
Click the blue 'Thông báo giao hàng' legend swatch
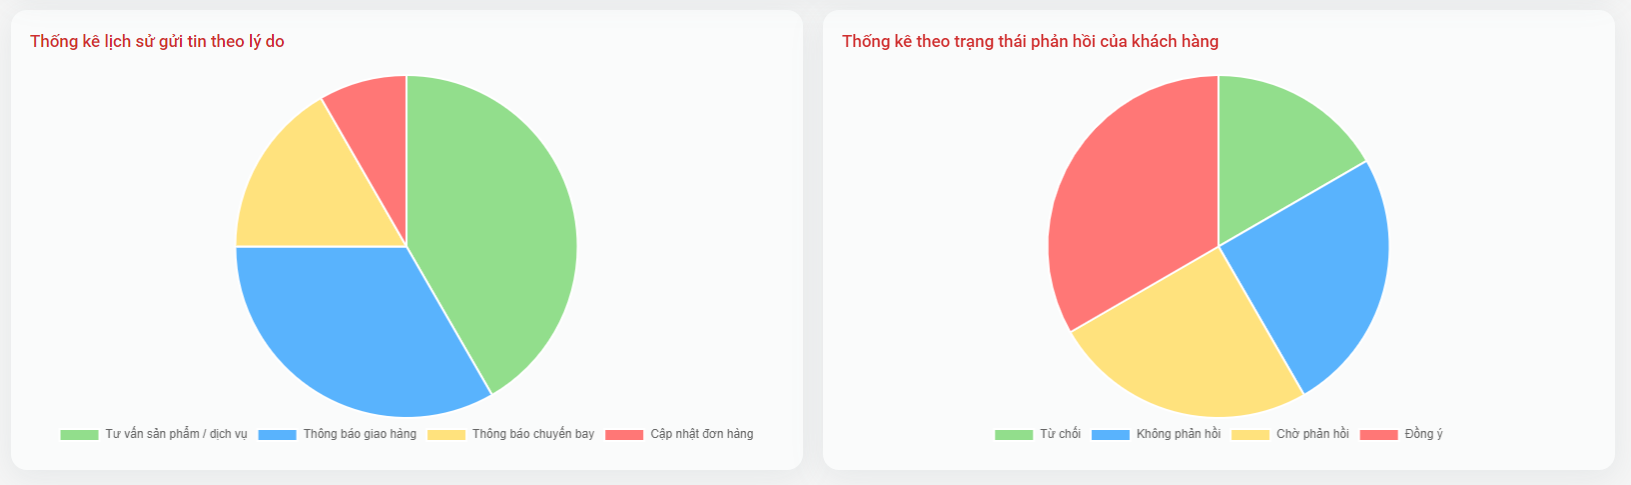(x=277, y=435)
